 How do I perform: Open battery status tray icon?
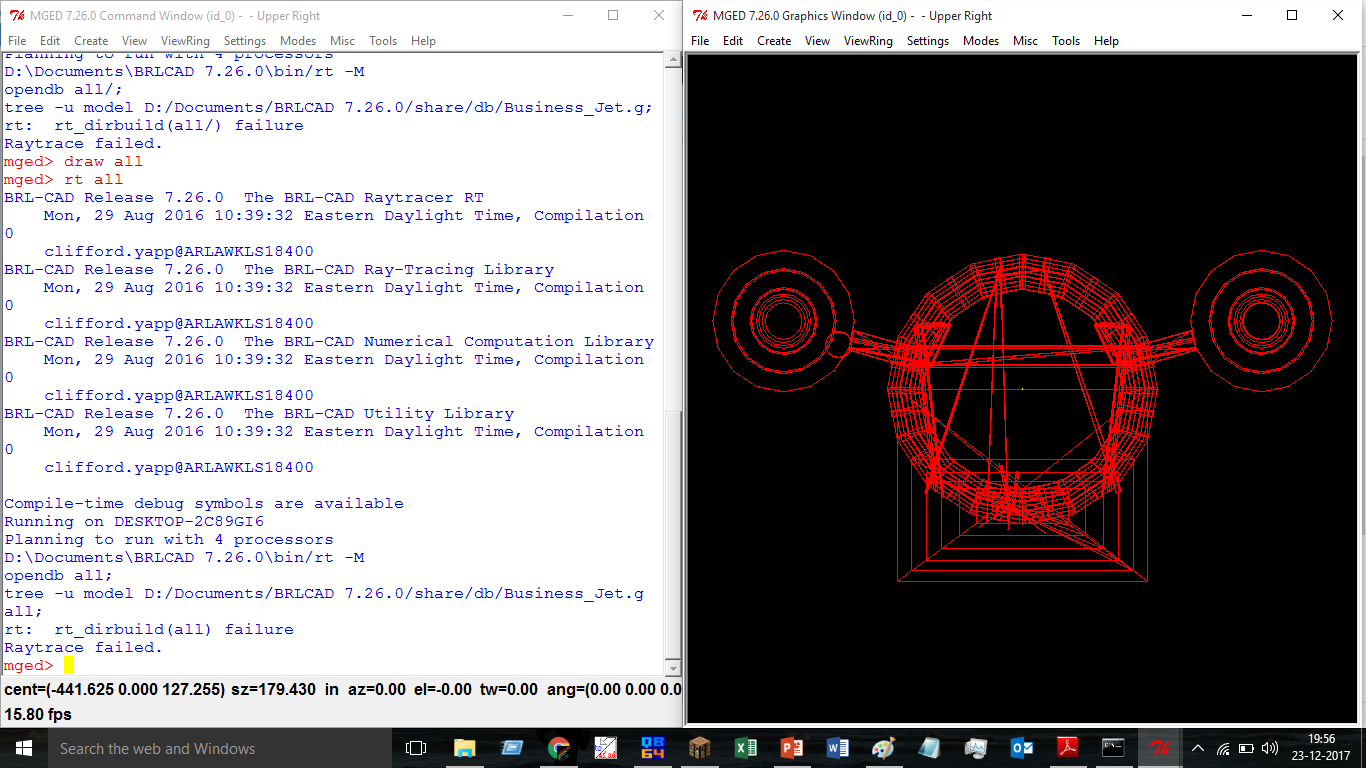click(x=1247, y=748)
